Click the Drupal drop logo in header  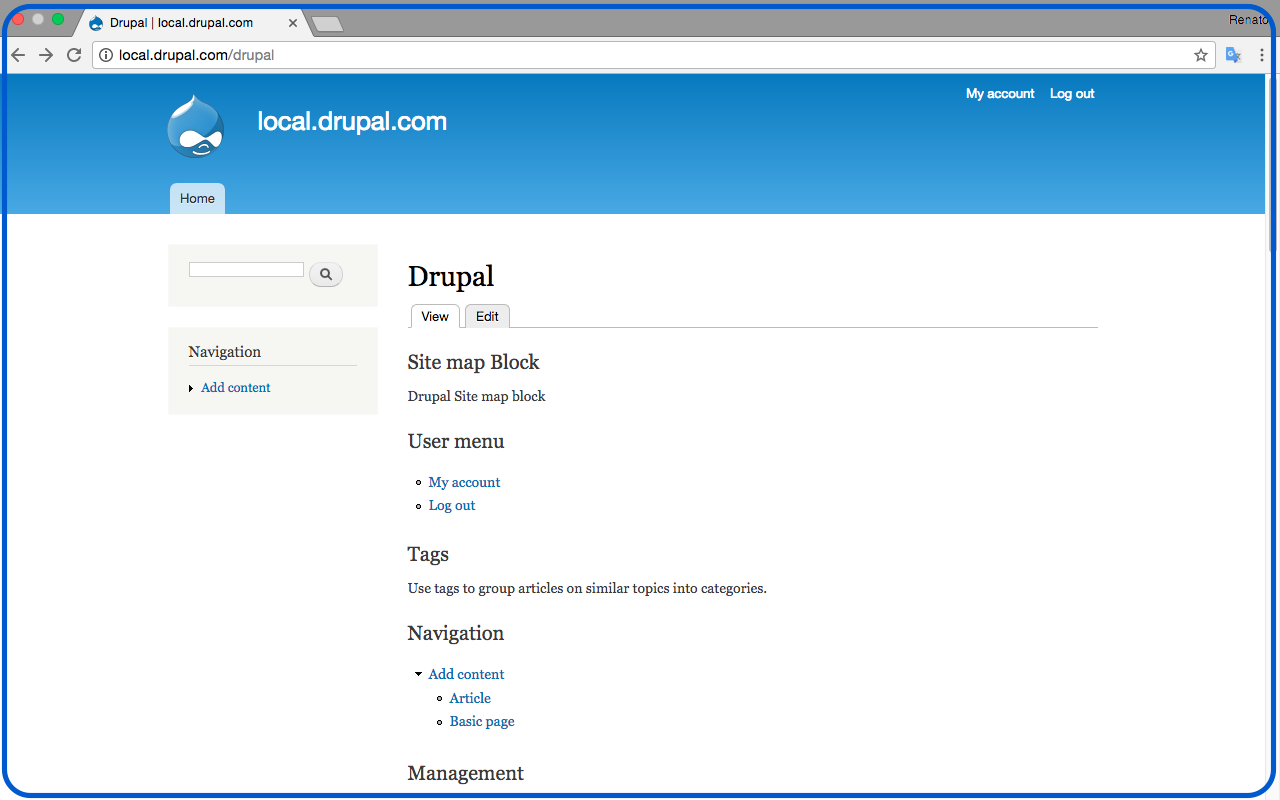point(195,126)
